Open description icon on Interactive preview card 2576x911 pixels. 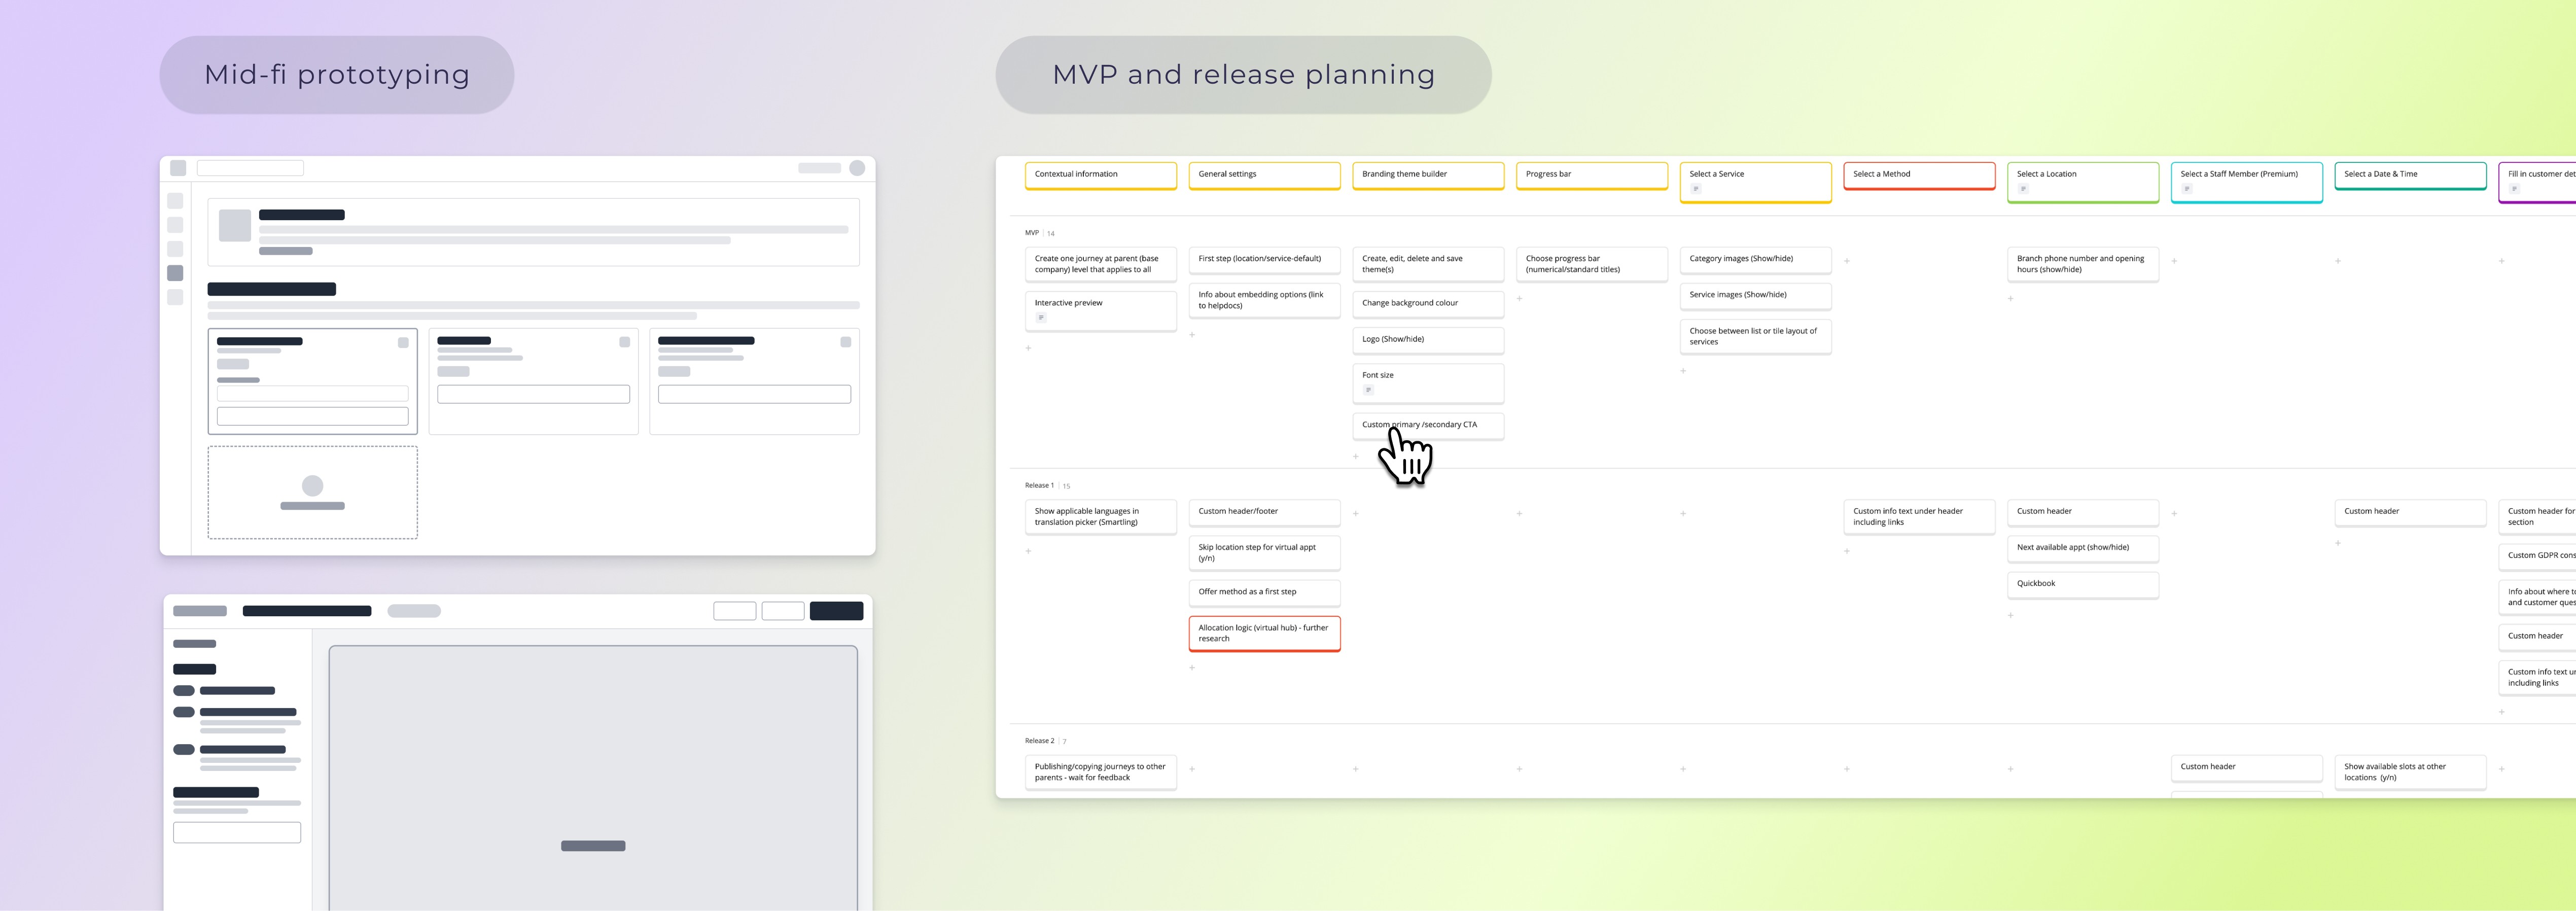pos(1041,318)
